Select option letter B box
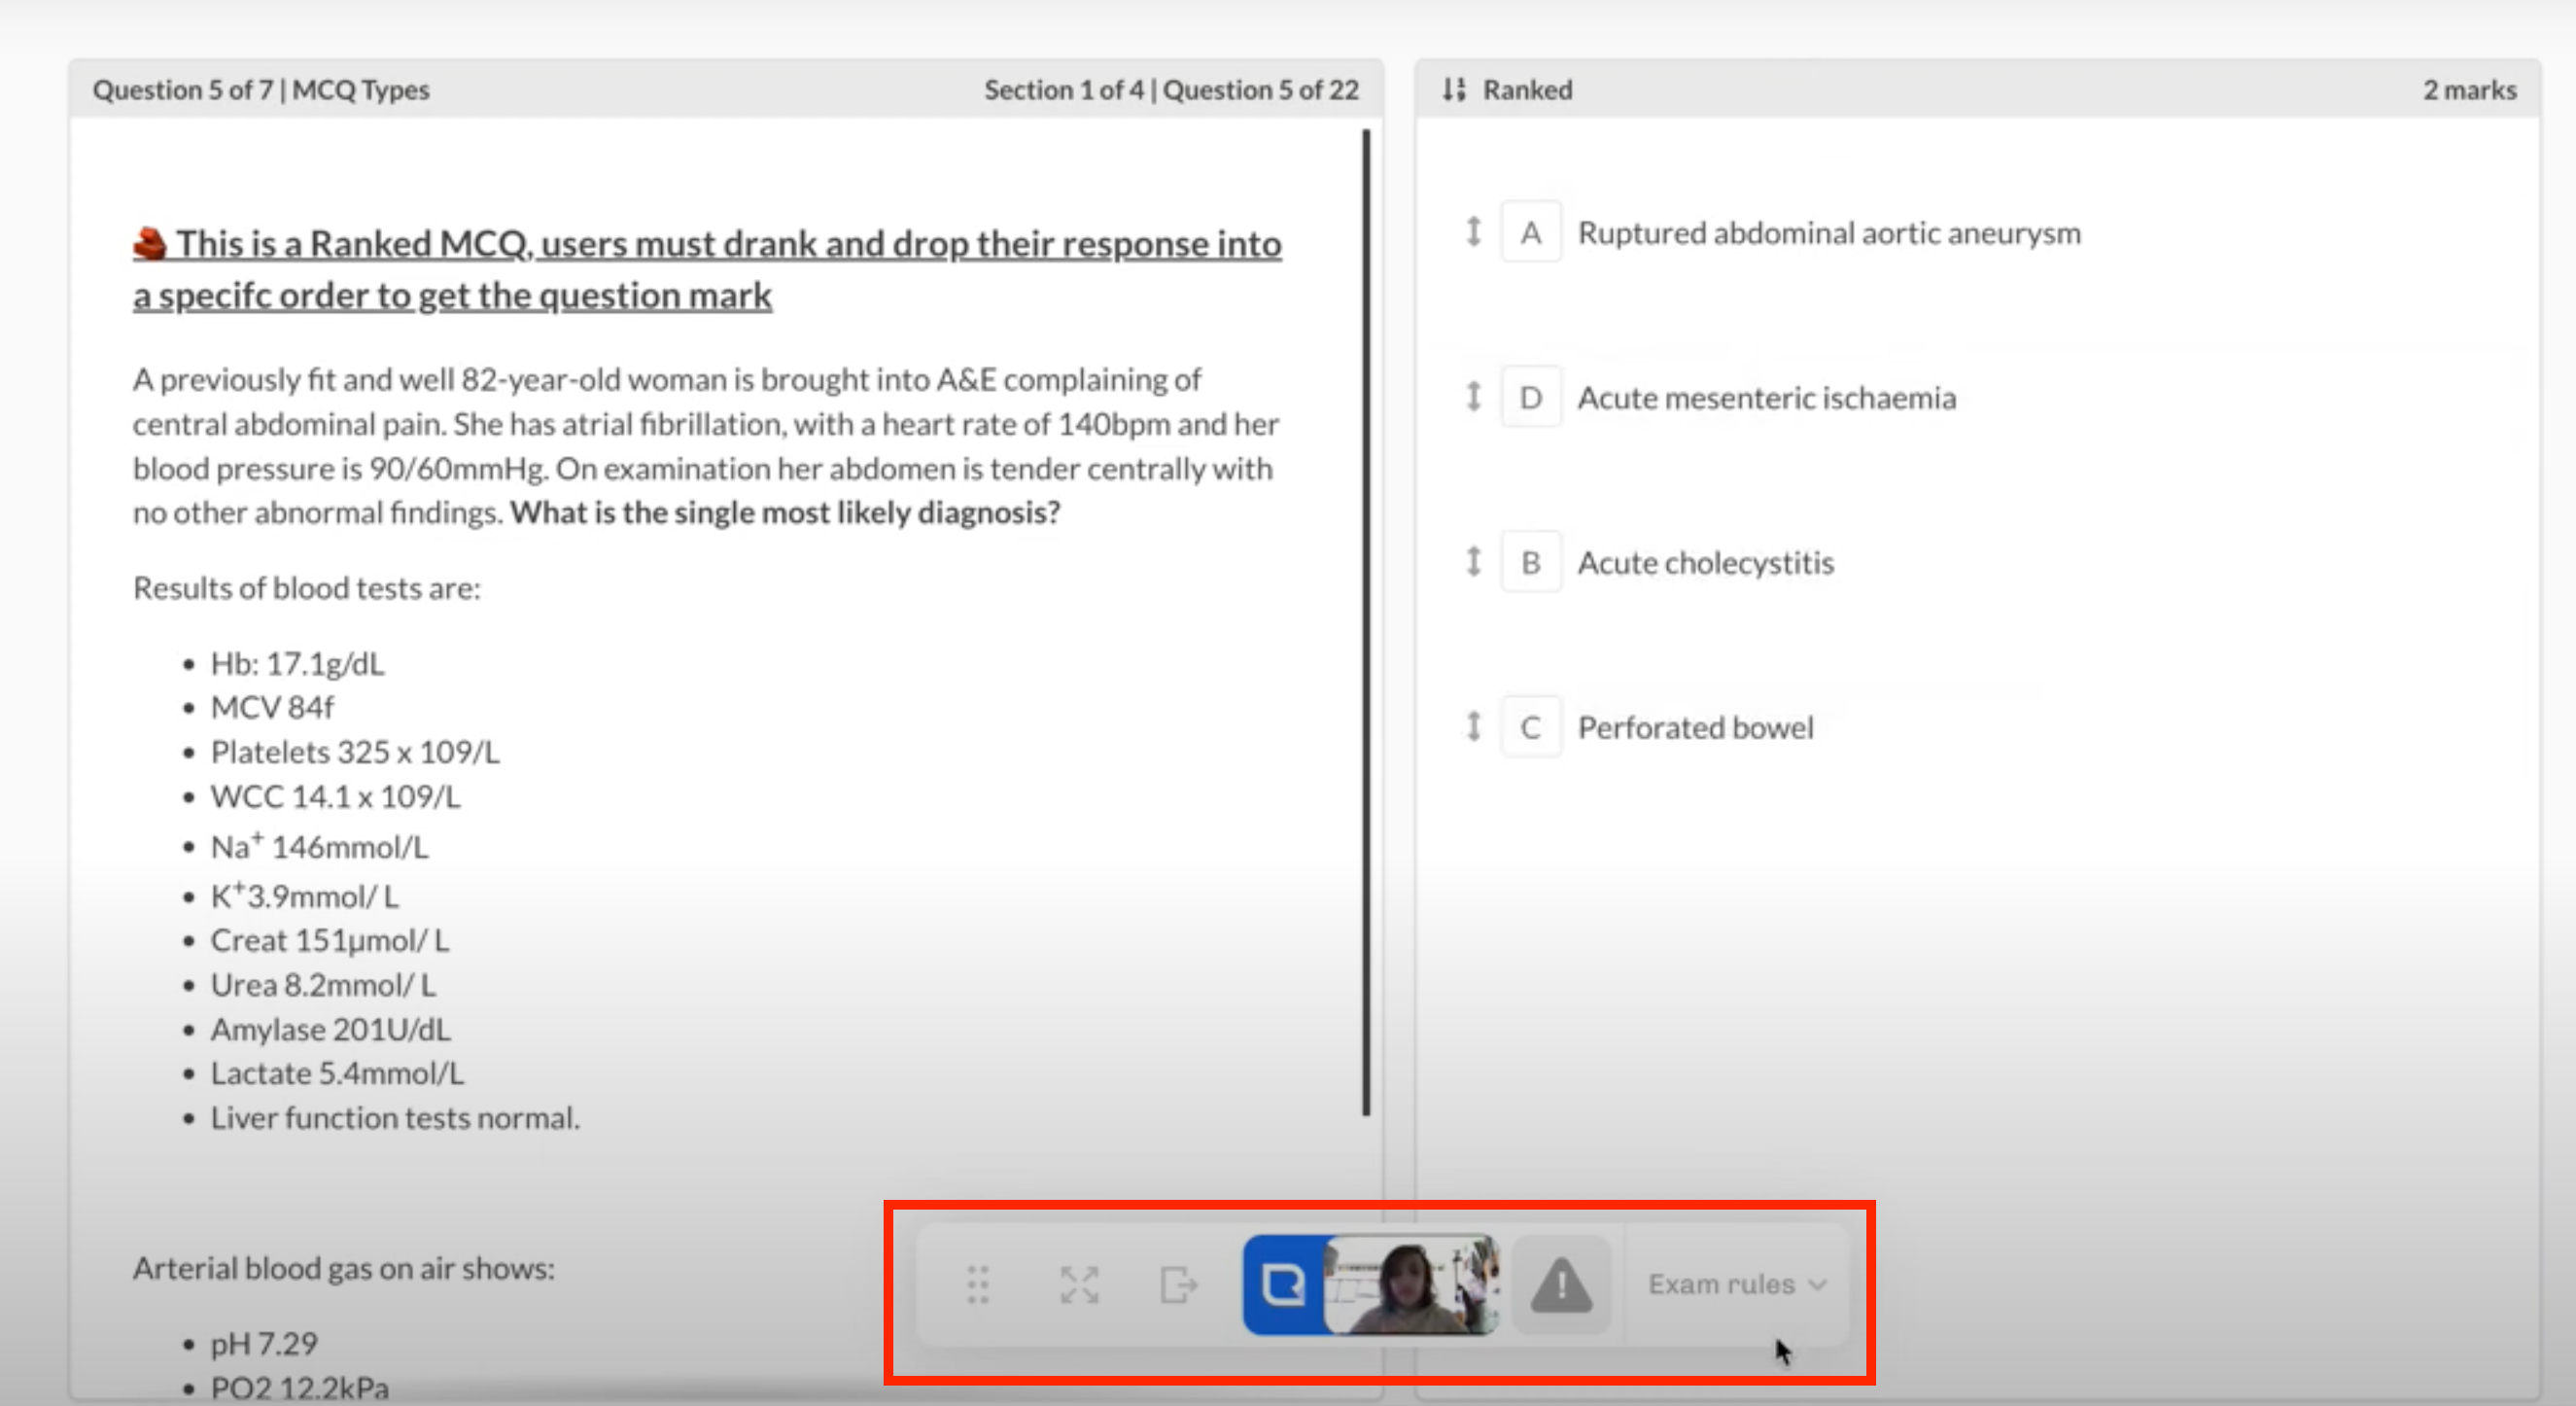 coord(1530,563)
